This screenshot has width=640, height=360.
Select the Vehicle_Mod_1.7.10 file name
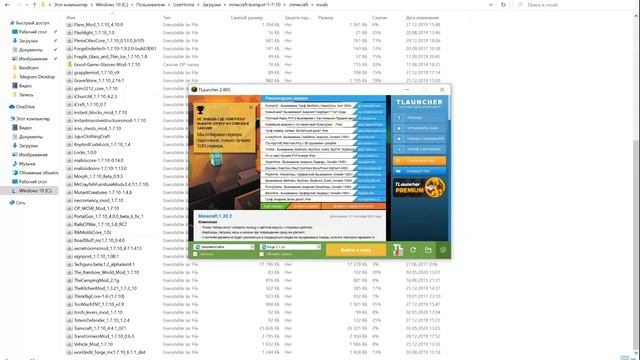[x=93, y=344]
